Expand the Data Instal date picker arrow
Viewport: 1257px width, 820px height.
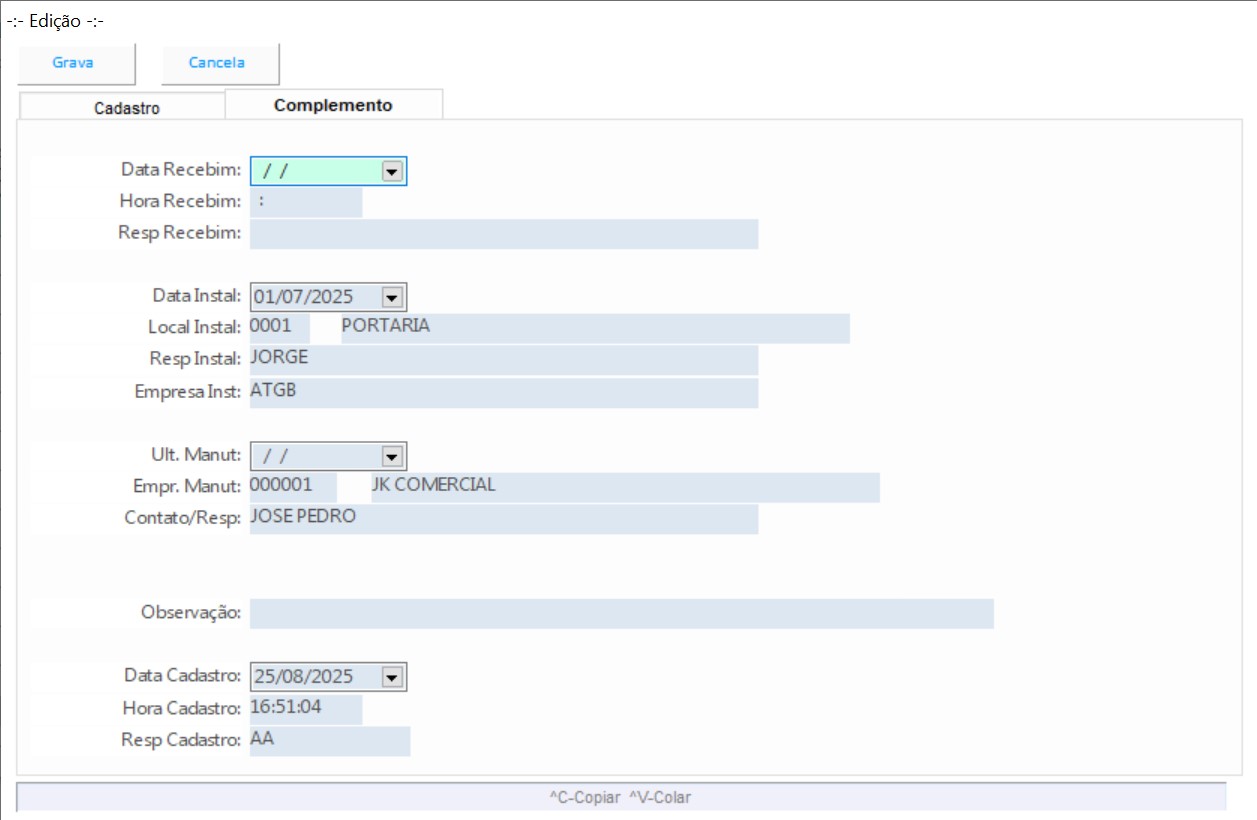pyautogui.click(x=392, y=297)
